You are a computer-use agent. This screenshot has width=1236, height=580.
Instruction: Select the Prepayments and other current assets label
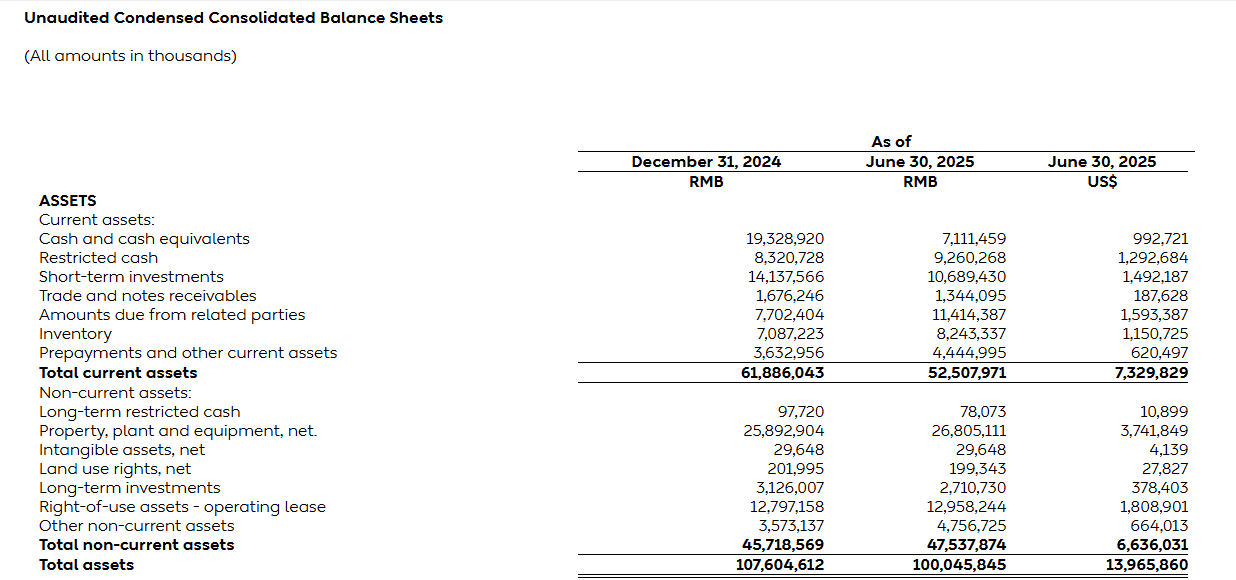[188, 353]
